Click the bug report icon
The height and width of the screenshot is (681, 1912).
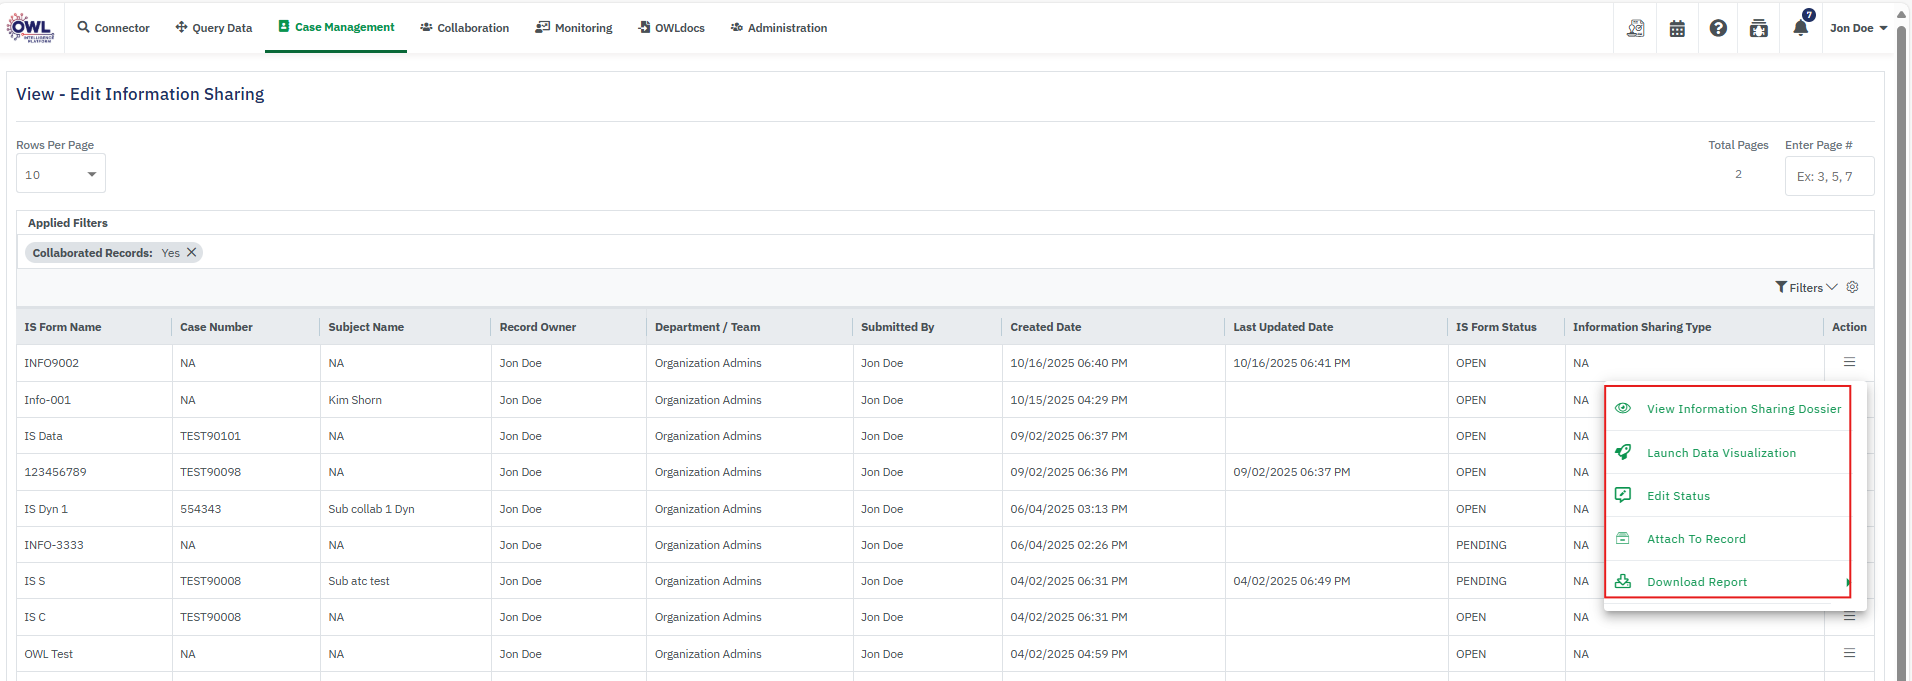(x=1759, y=29)
